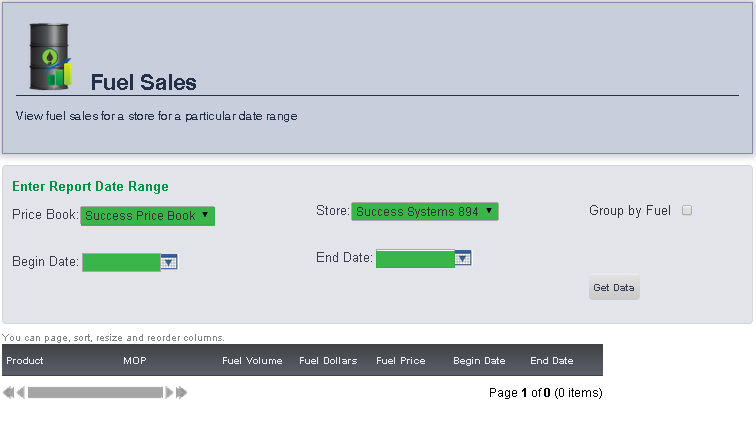
Task: Click the pager slider bar
Action: click(x=95, y=393)
